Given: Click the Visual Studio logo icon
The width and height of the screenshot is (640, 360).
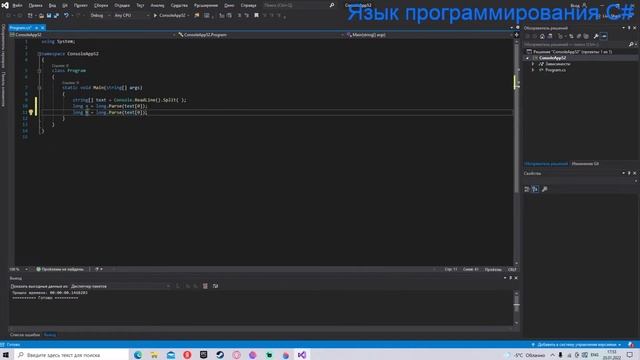Looking at the screenshot, I should coord(5,5).
